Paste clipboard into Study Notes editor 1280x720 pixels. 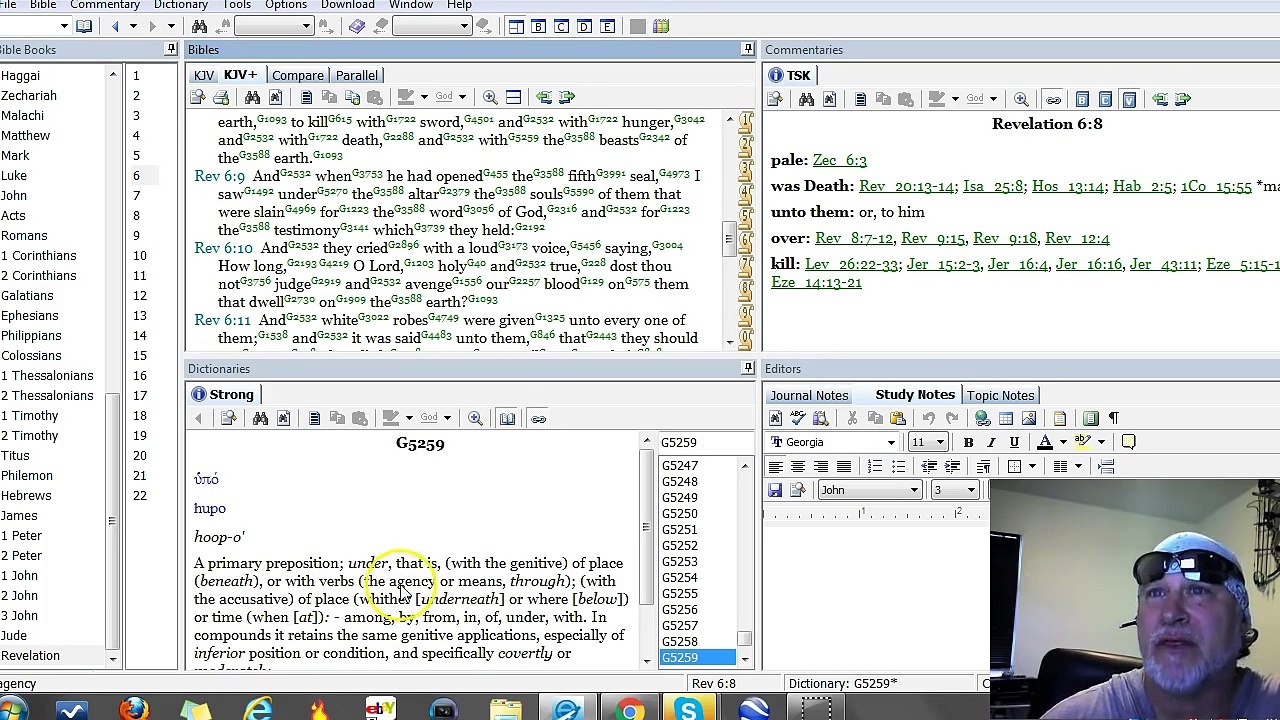click(897, 418)
